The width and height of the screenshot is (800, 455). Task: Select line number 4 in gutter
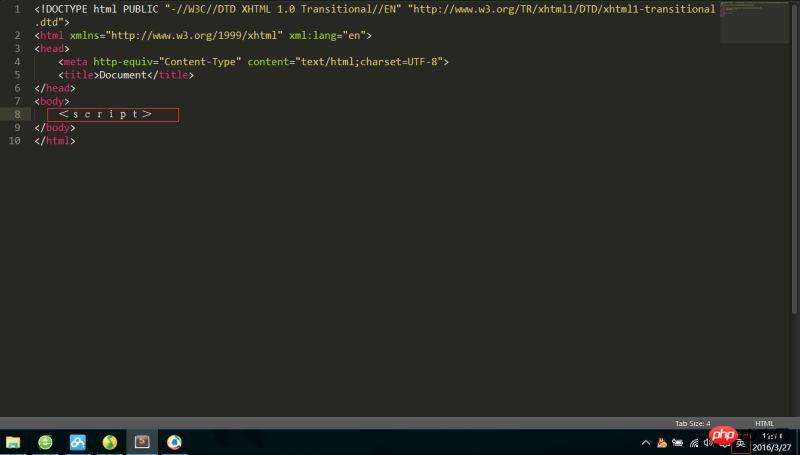(17, 62)
